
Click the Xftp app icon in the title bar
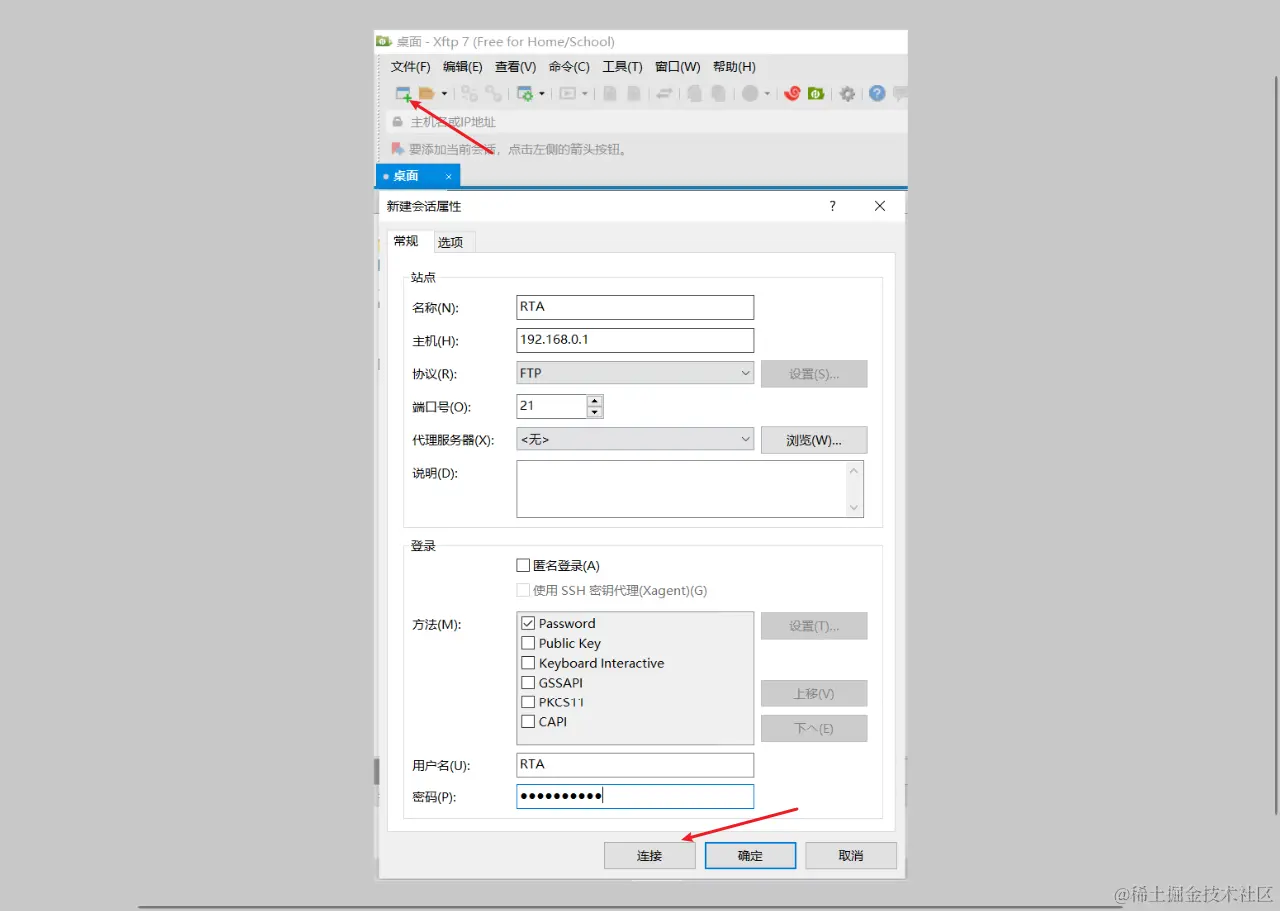click(x=383, y=41)
